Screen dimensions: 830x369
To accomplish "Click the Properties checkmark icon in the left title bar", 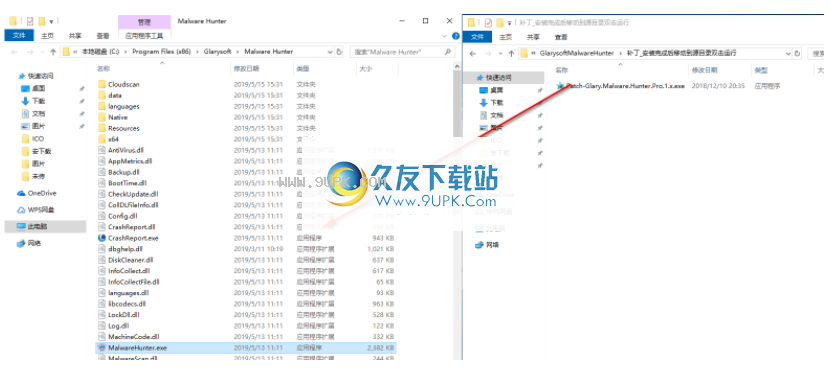I will coord(30,21).
